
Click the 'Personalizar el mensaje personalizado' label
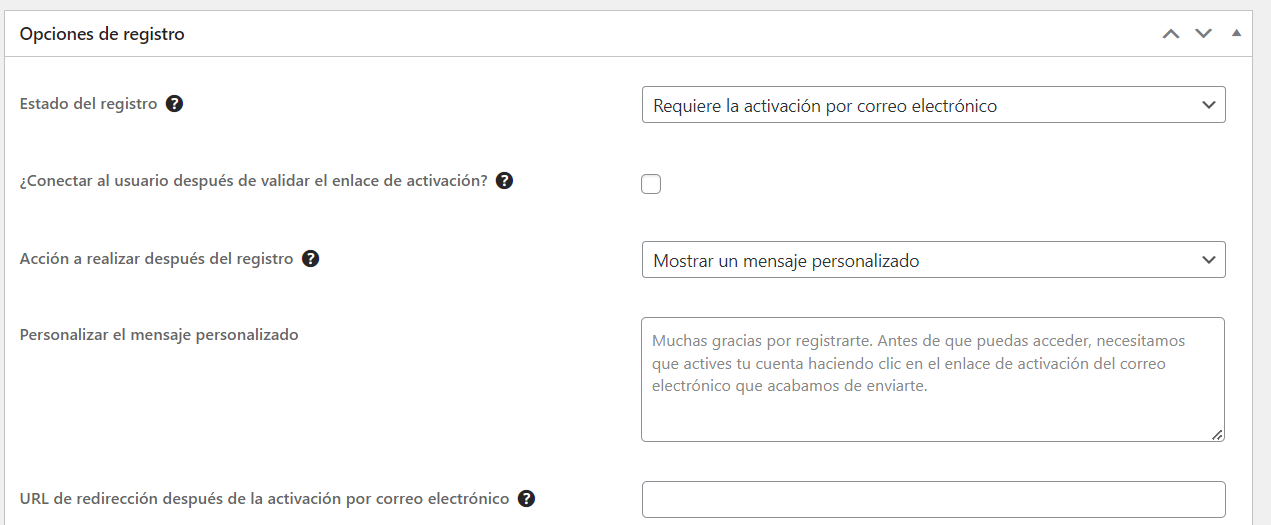159,335
